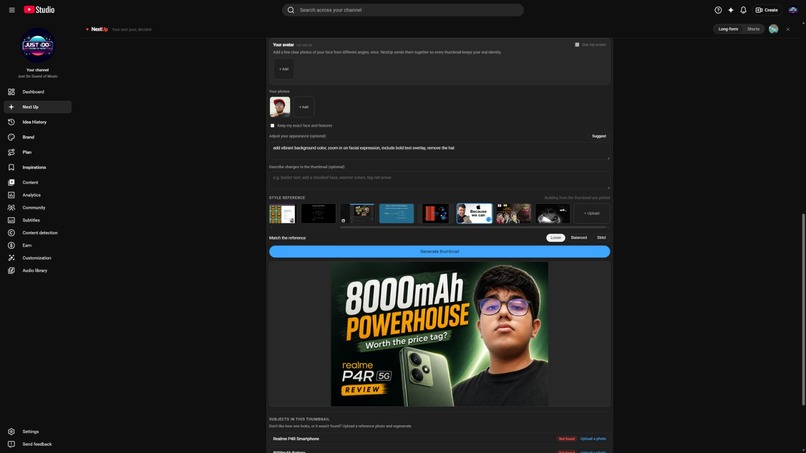Select the Strict match option
Image resolution: width=806 pixels, height=453 pixels.
601,238
